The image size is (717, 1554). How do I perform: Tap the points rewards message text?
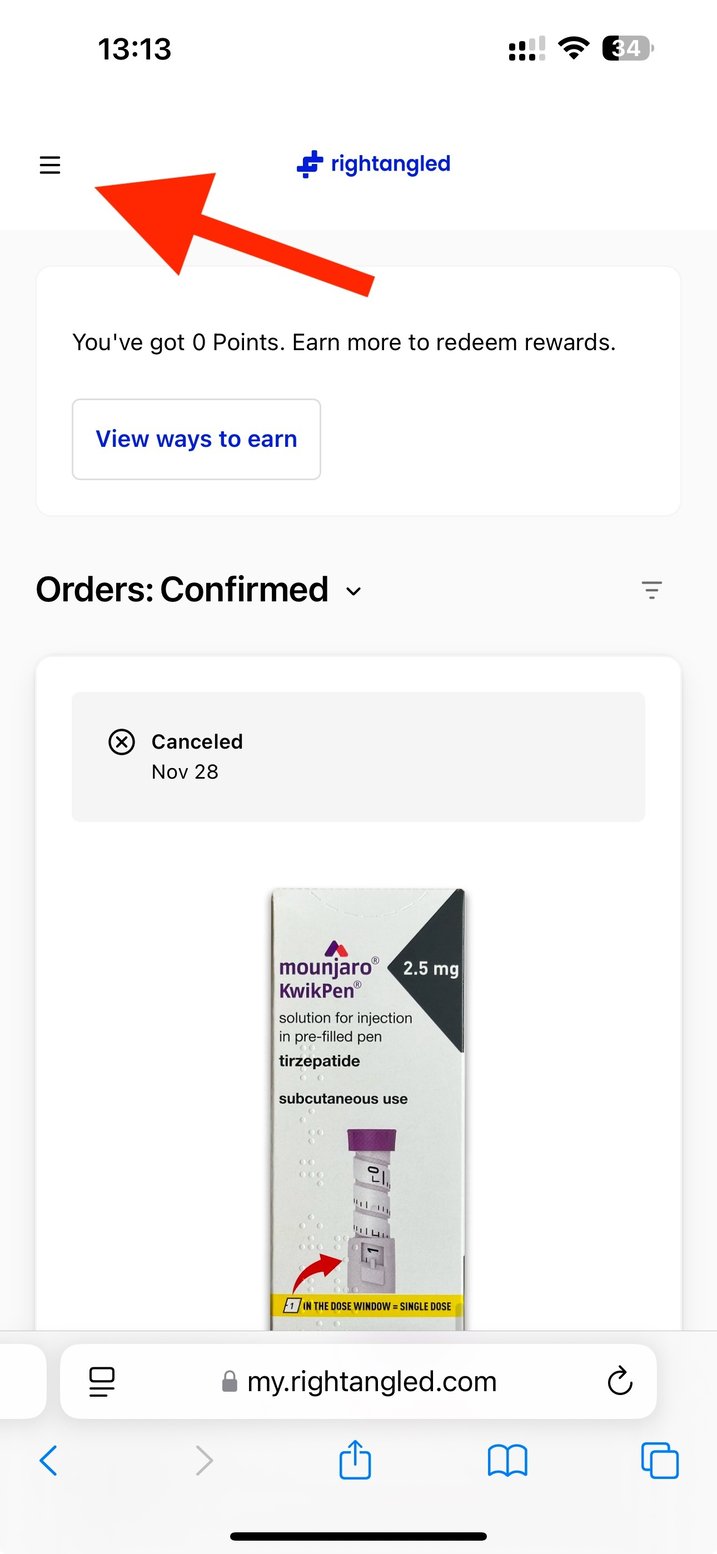(344, 342)
